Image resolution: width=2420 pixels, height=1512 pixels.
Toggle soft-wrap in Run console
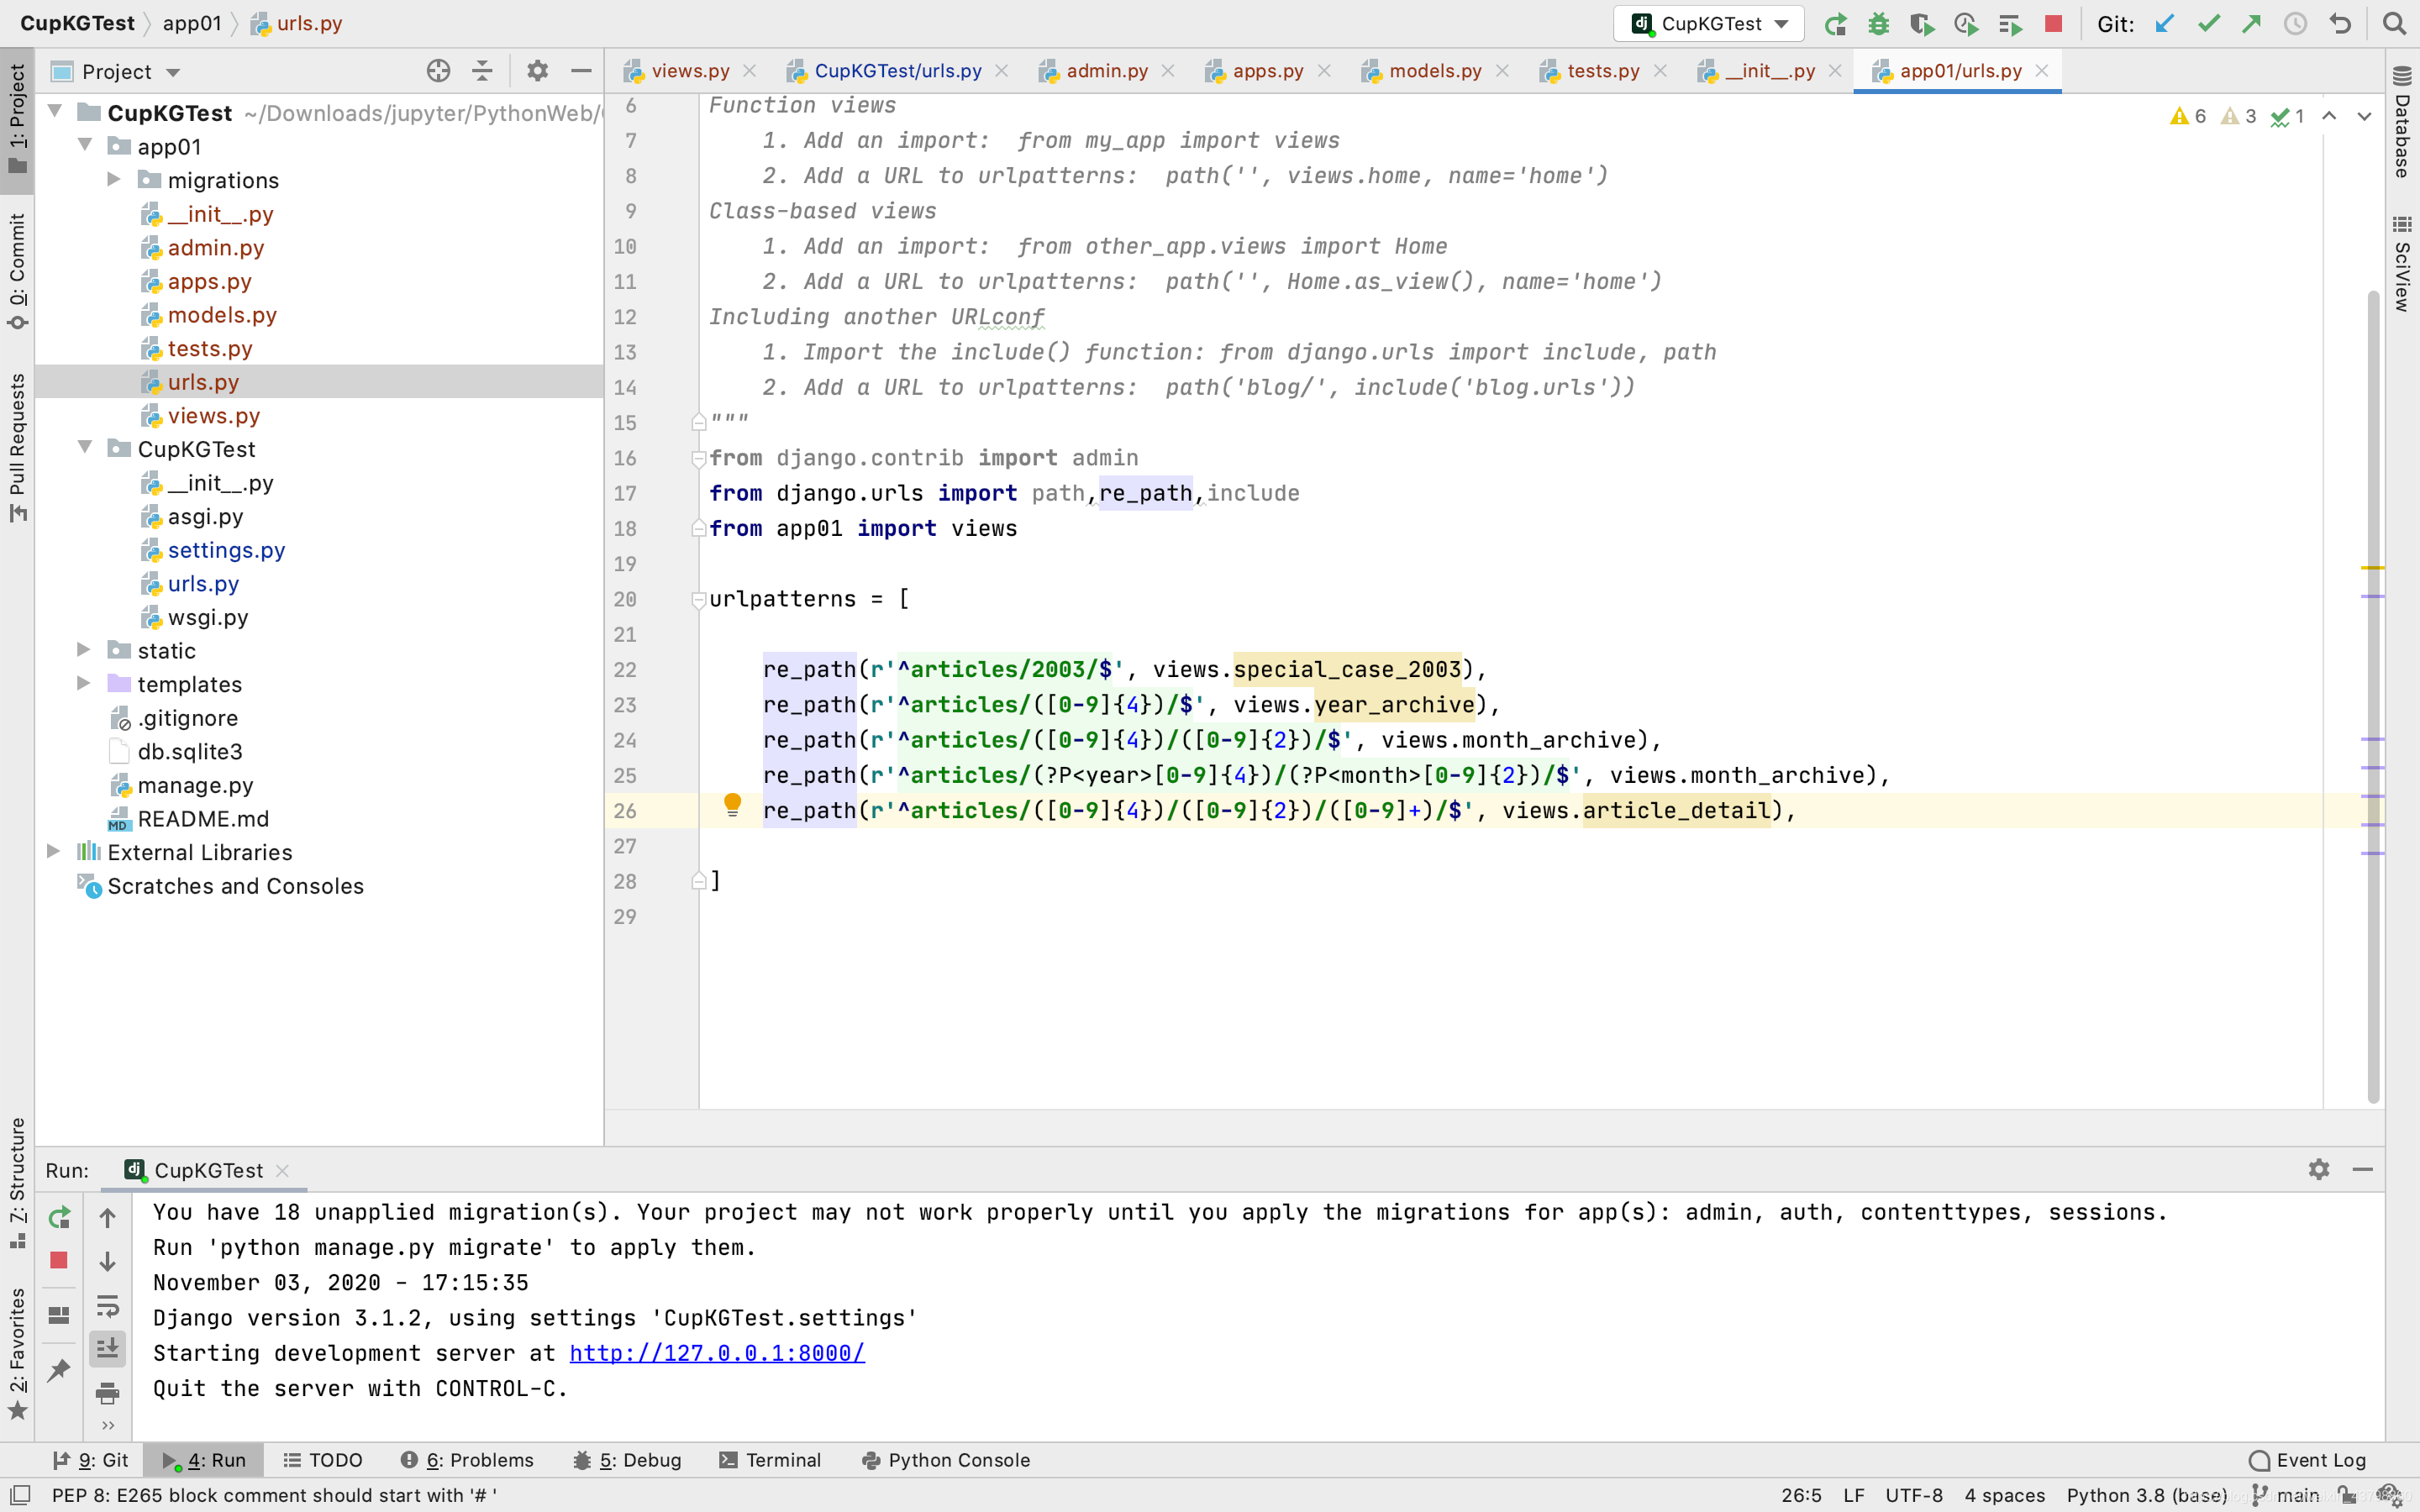tap(107, 1305)
